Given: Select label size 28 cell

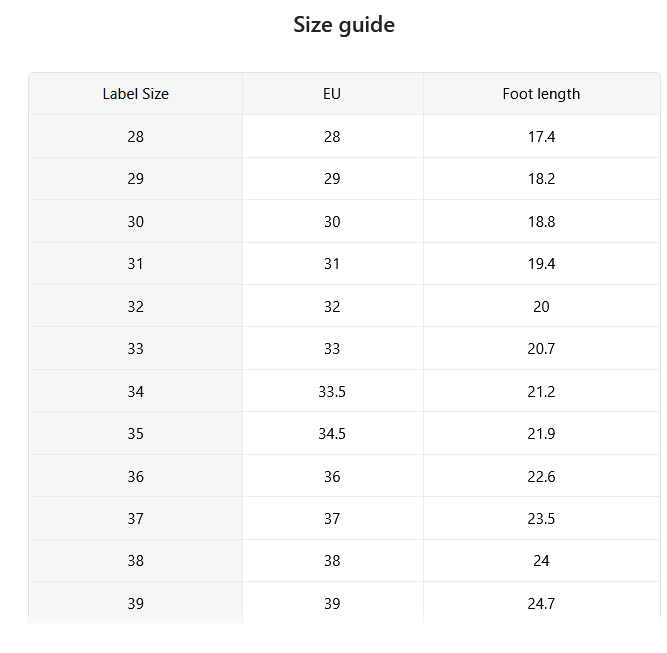Looking at the screenshot, I should click(136, 137).
